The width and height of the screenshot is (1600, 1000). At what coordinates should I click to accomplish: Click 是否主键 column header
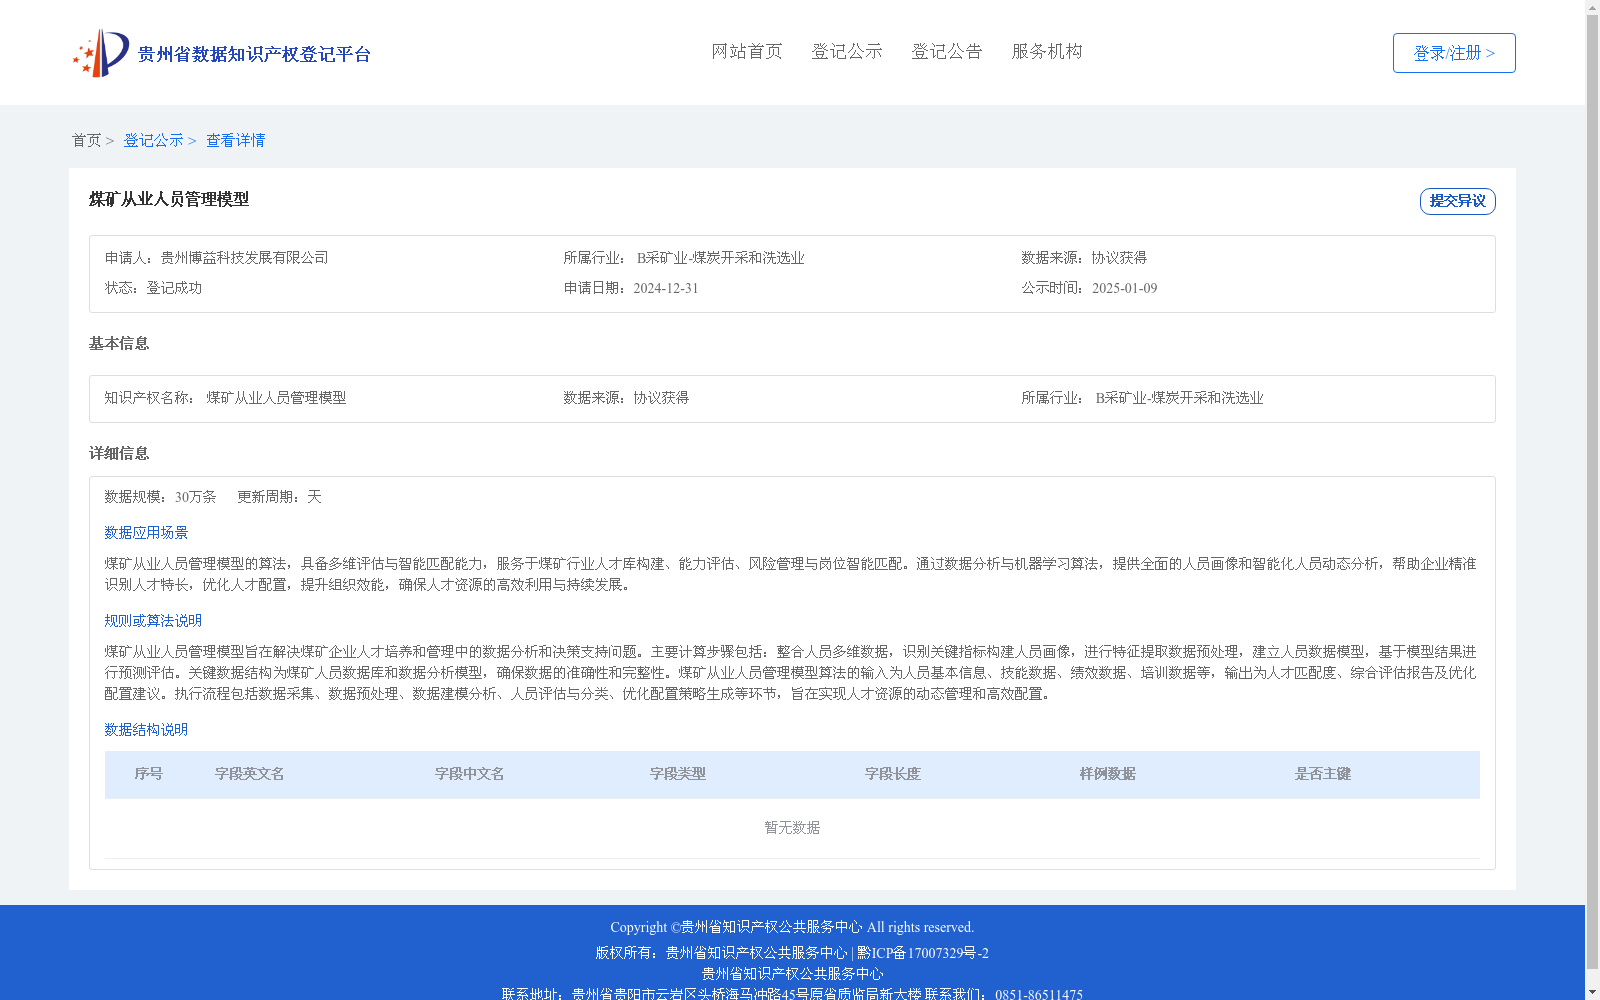(x=1323, y=774)
